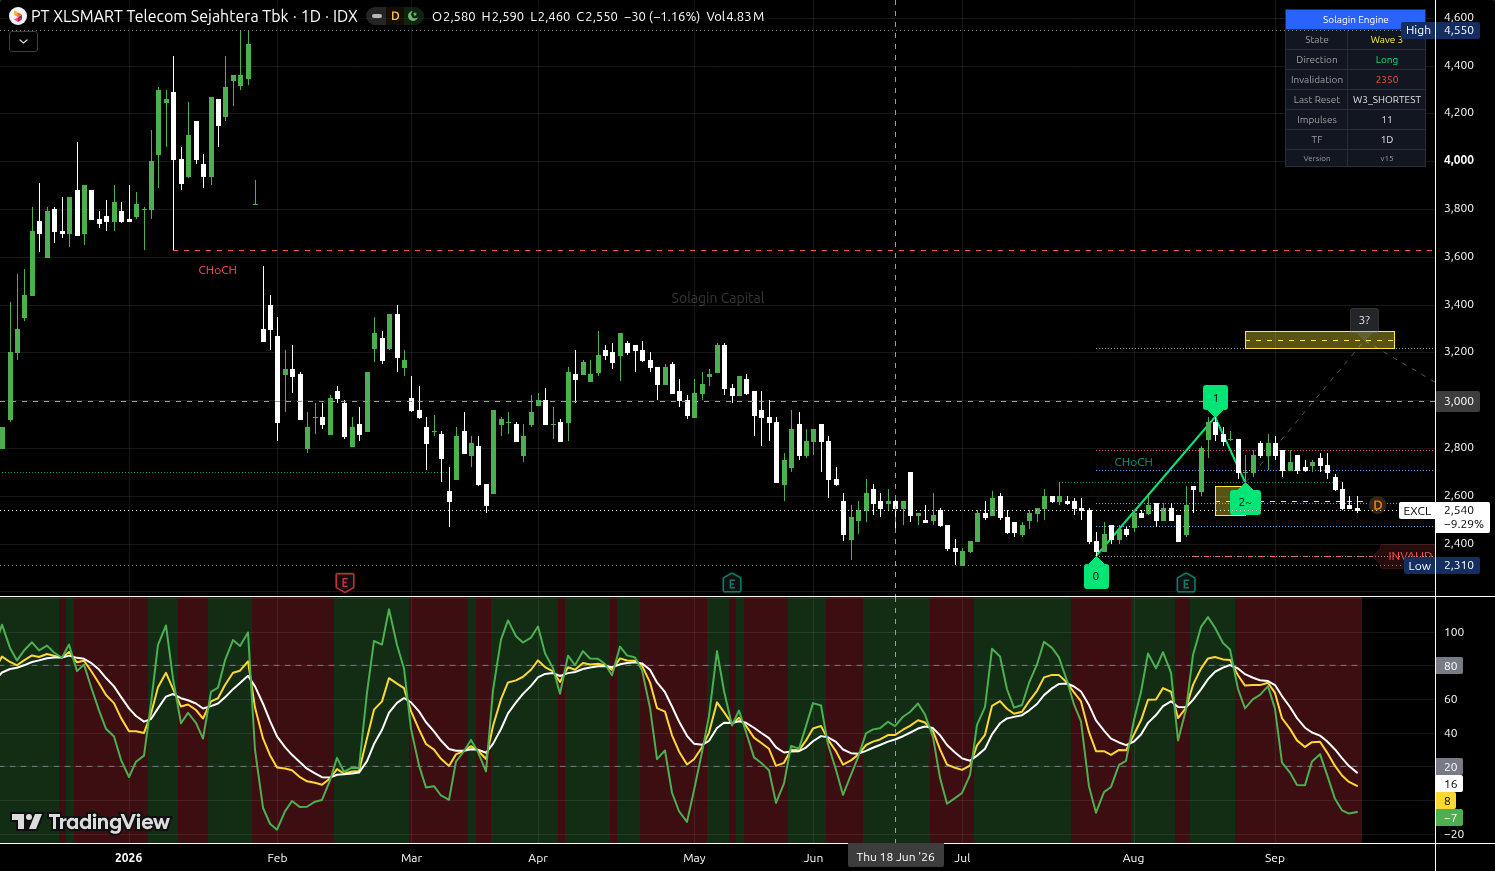Click the red CHoCH label near February

pyautogui.click(x=217, y=270)
